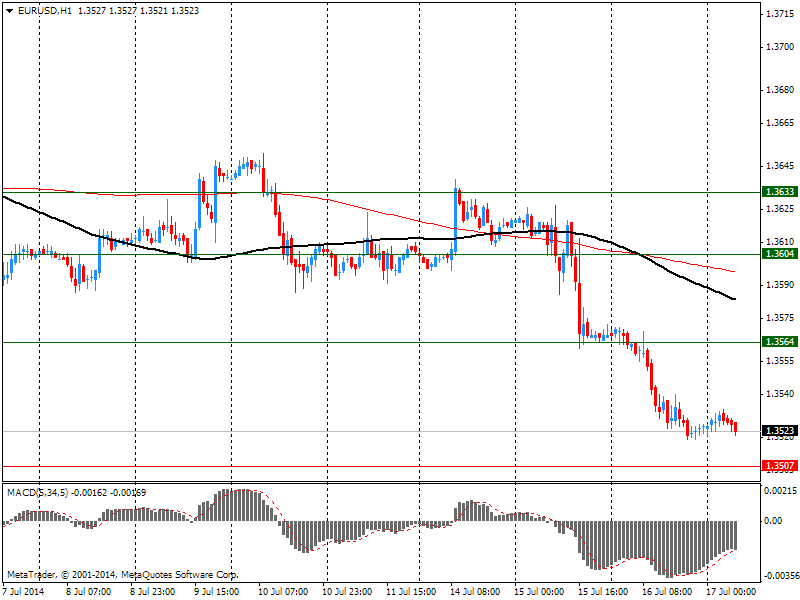The image size is (800, 600).
Task: Click the triangle arrow beside EURUSD,H1
Action: (x=10, y=11)
